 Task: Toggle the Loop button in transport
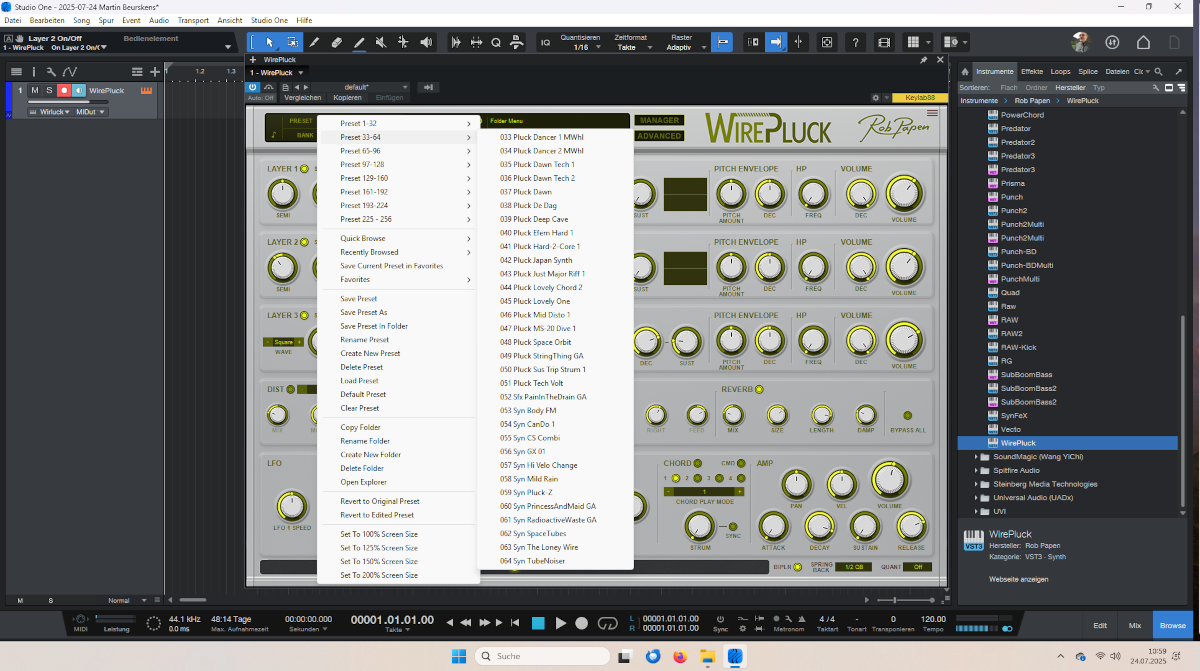(x=608, y=623)
